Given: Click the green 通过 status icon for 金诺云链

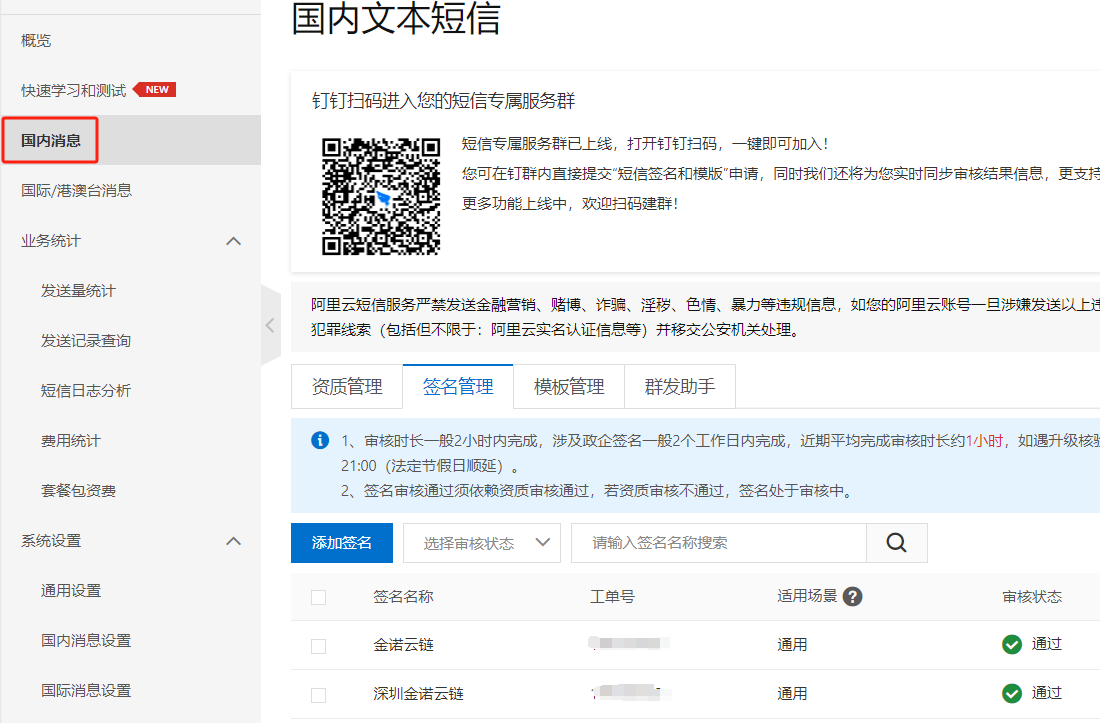Looking at the screenshot, I should (1012, 644).
